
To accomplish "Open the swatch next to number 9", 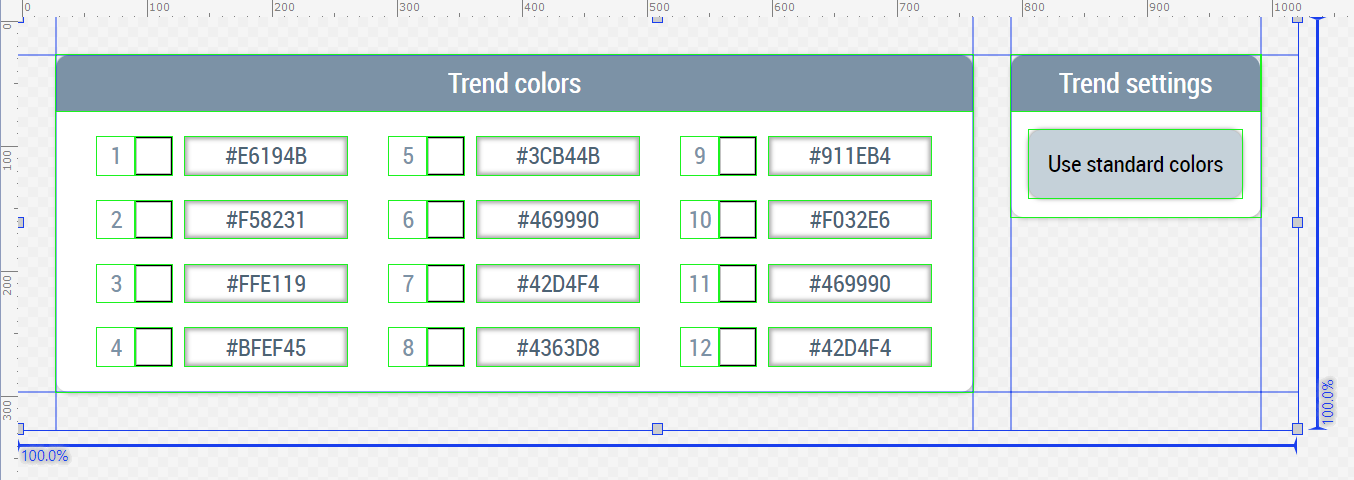I will 738,156.
